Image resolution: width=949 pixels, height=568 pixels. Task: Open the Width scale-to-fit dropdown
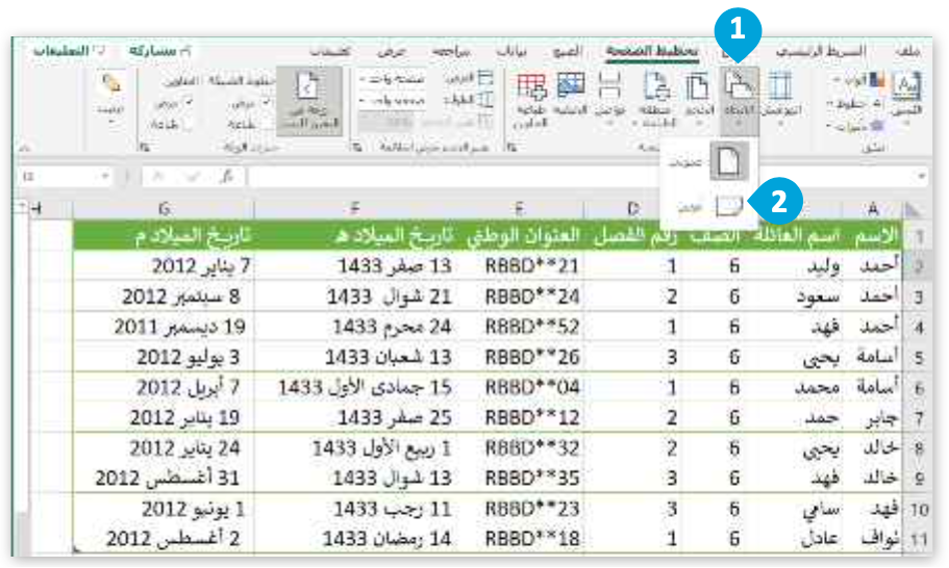(x=392, y=79)
